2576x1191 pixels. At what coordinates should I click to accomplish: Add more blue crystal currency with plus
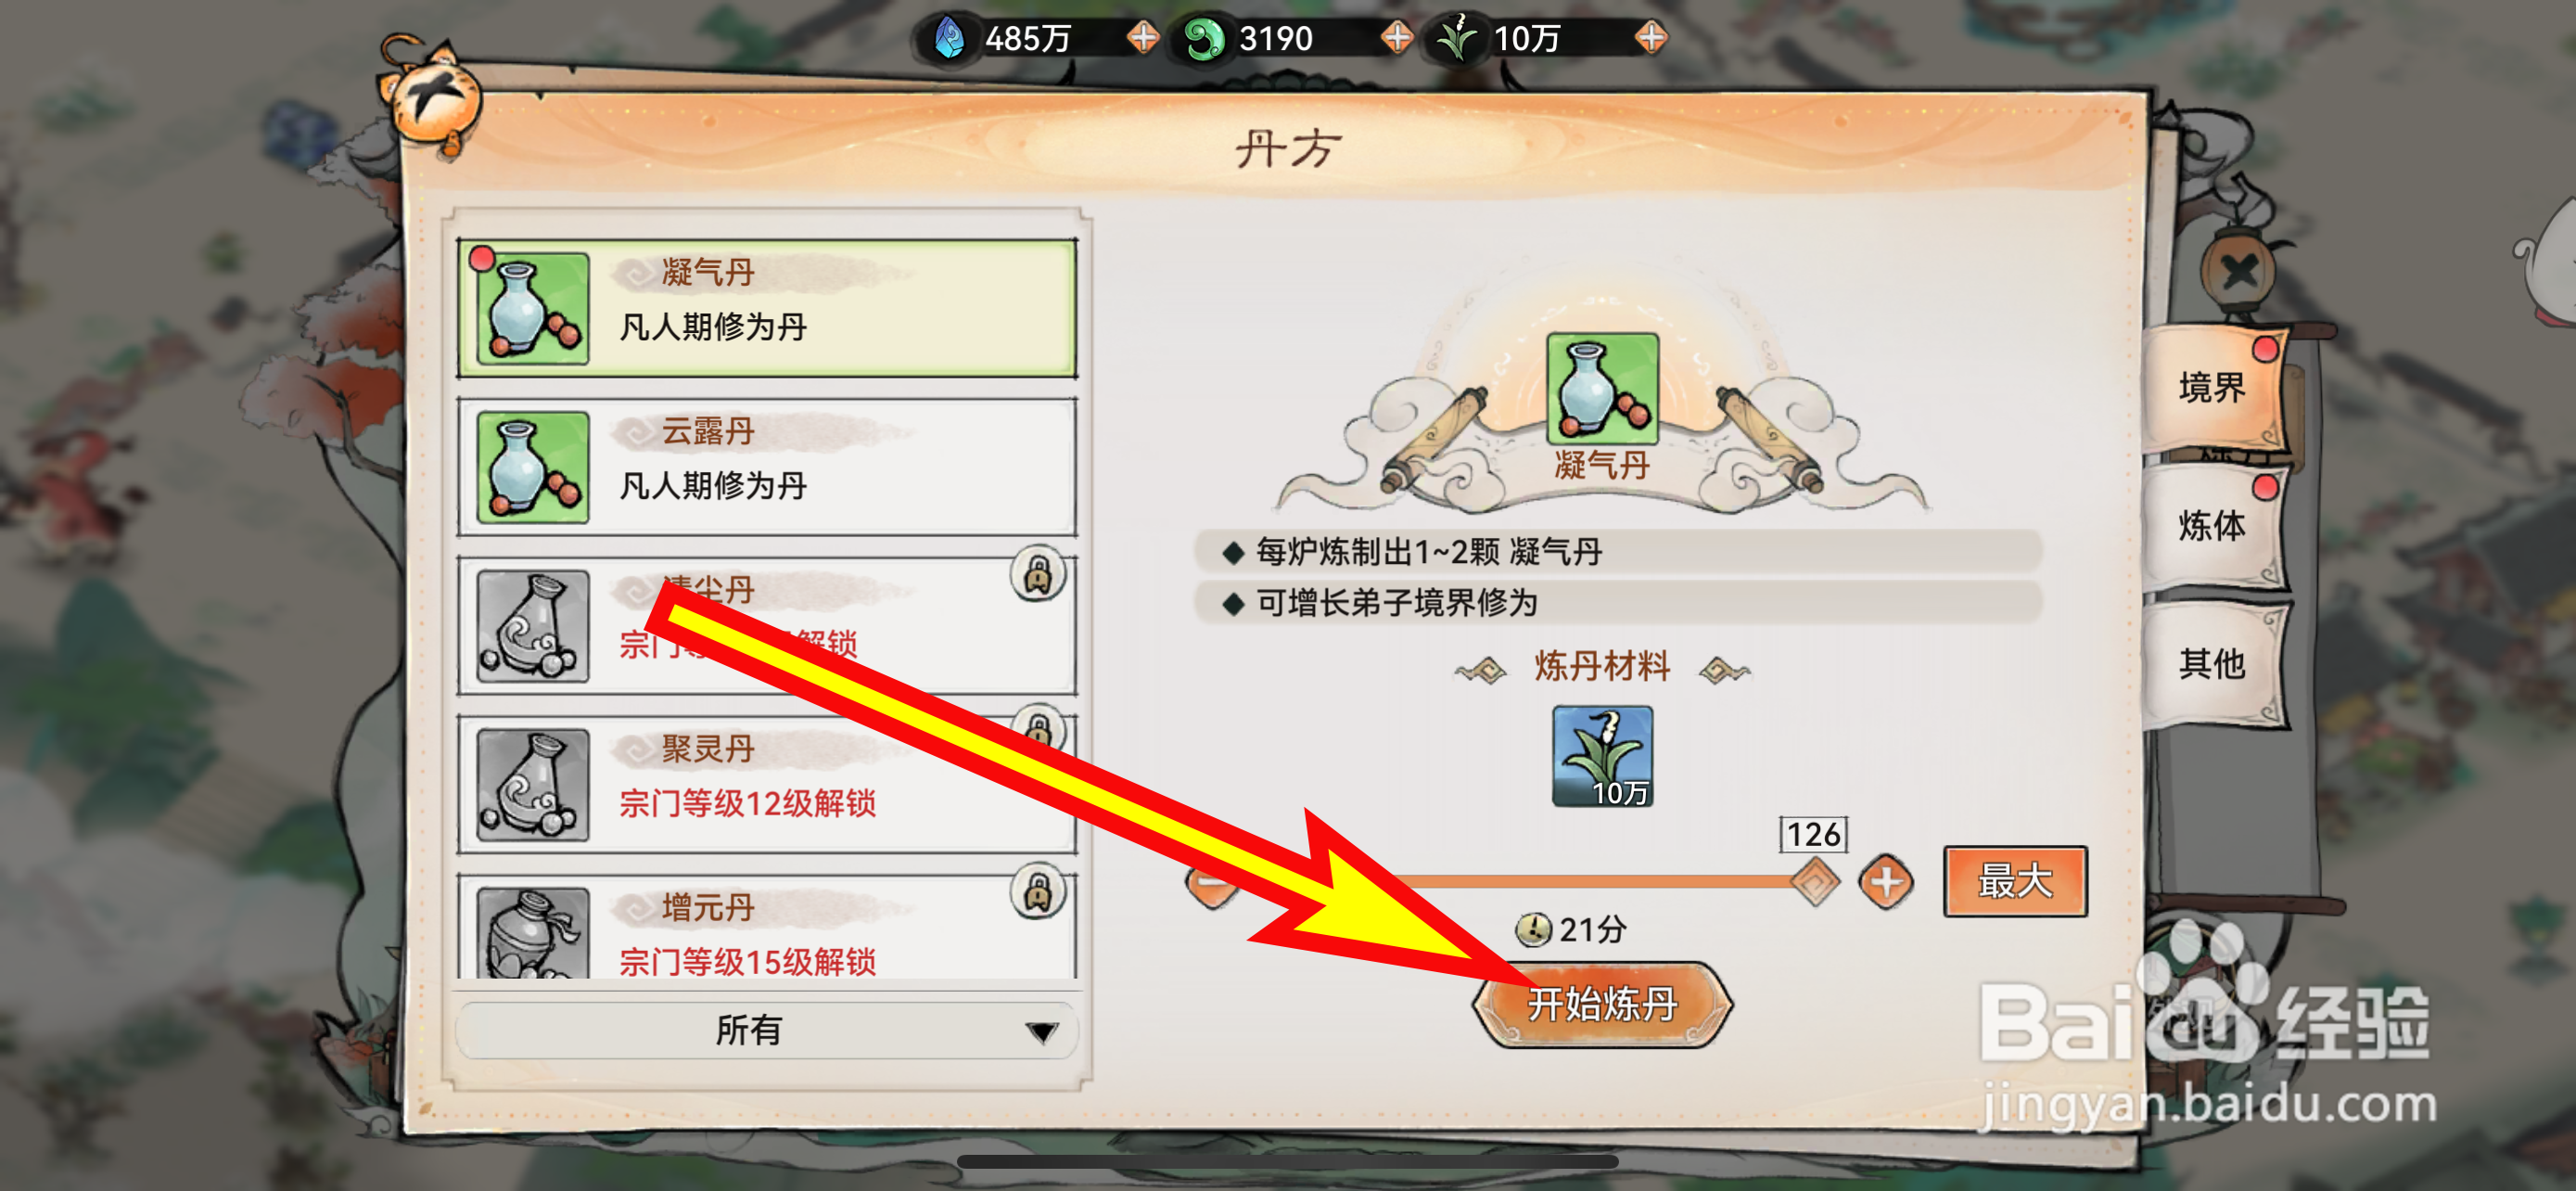(x=1143, y=38)
